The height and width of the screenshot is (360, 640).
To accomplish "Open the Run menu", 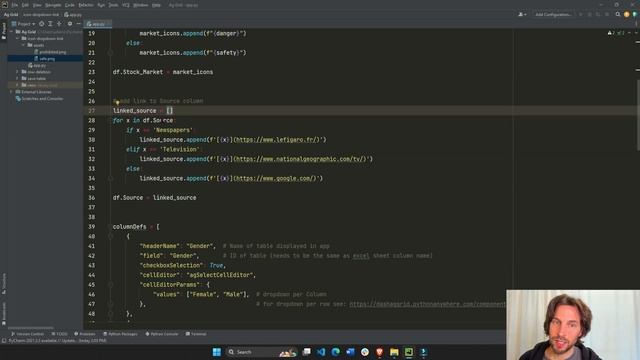I will [101, 5].
